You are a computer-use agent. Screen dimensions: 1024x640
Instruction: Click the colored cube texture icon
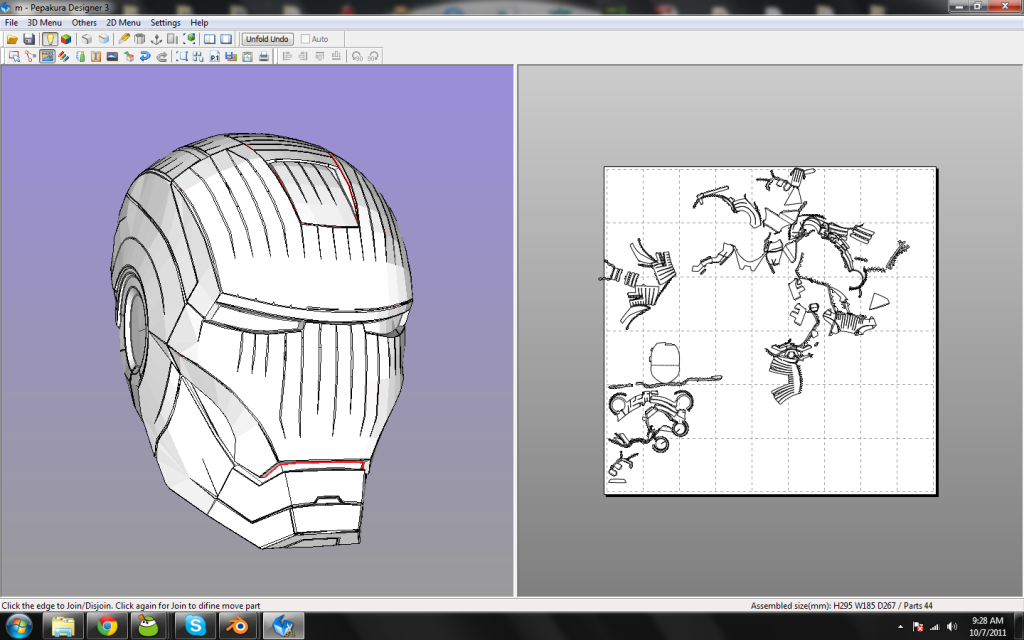(66, 39)
